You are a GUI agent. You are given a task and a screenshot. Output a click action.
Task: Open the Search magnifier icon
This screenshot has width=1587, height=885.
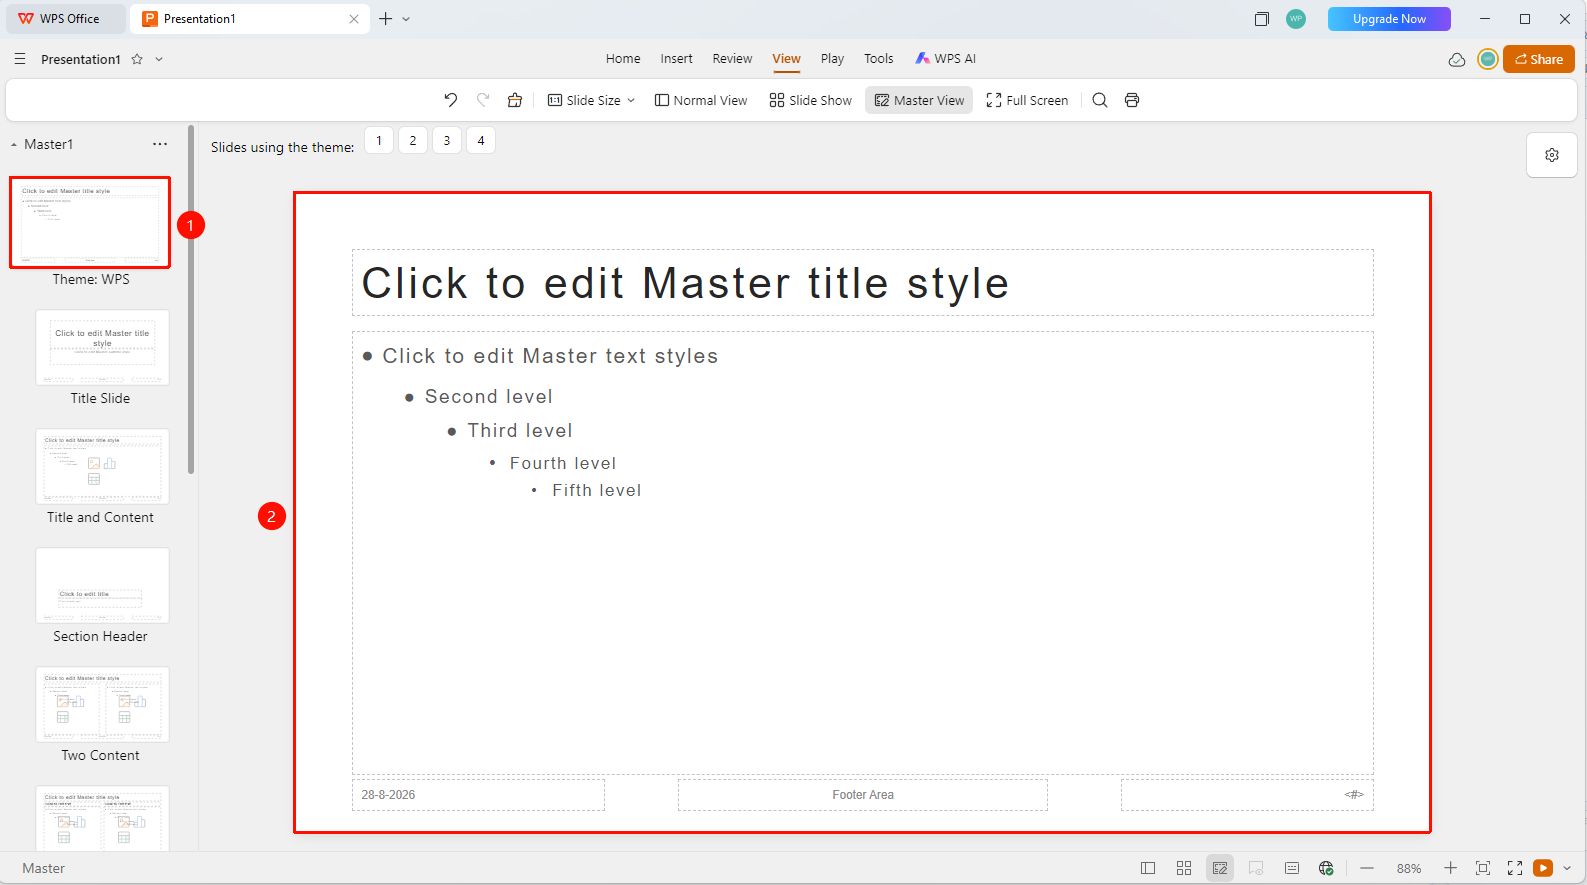1100,100
